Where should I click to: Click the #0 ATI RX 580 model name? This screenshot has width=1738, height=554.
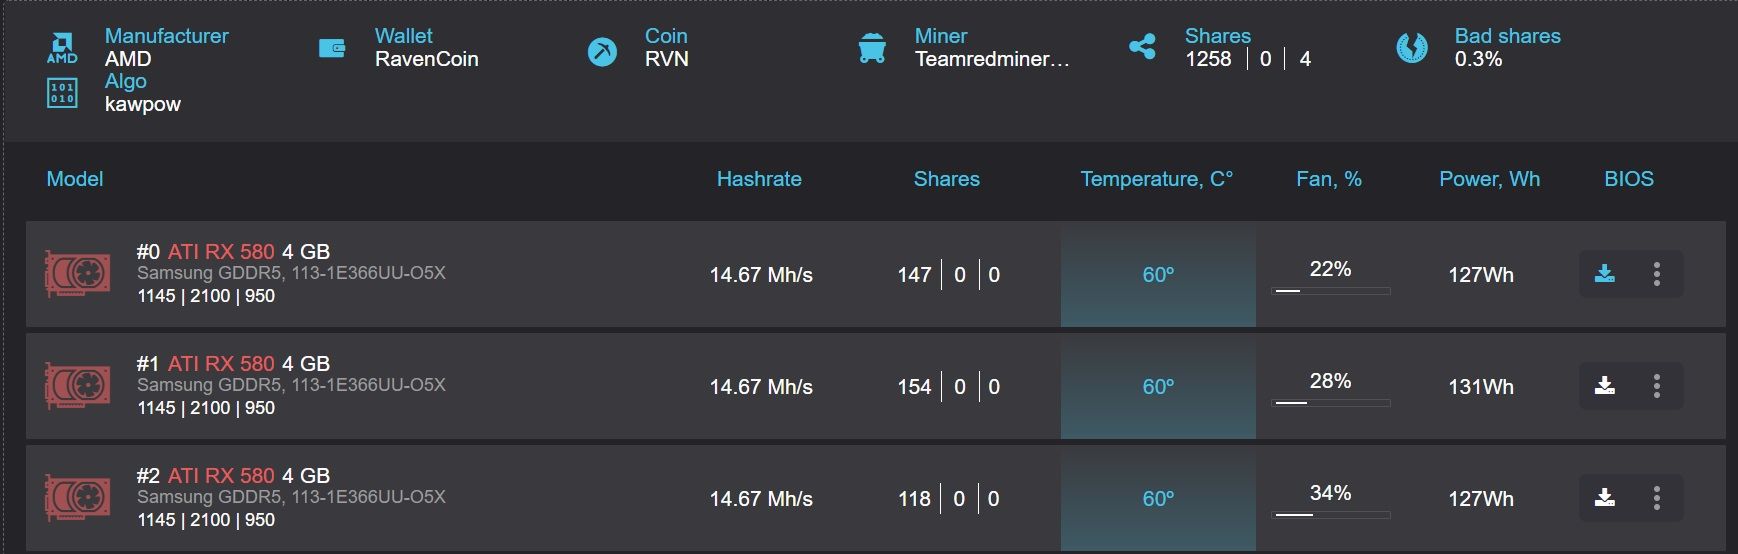(x=220, y=252)
